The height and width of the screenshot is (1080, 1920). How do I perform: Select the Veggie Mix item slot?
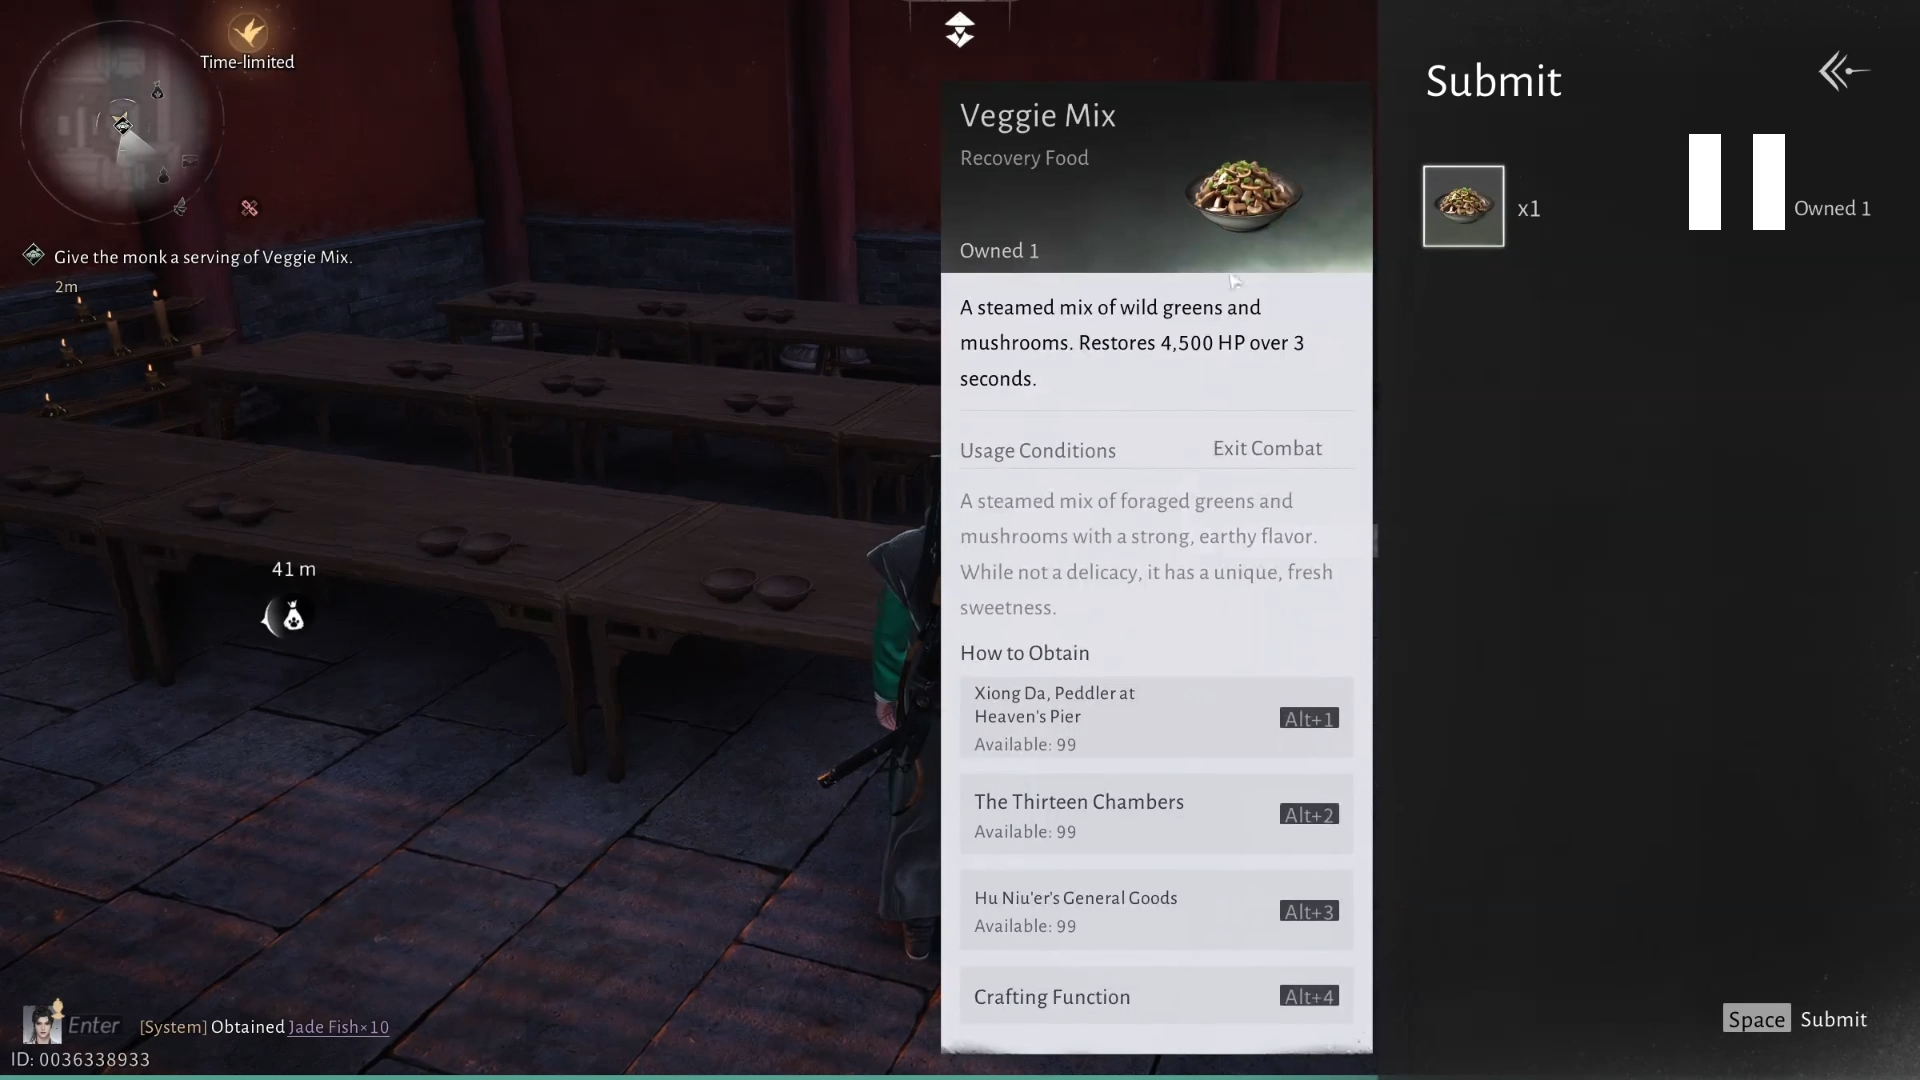[x=1463, y=206]
